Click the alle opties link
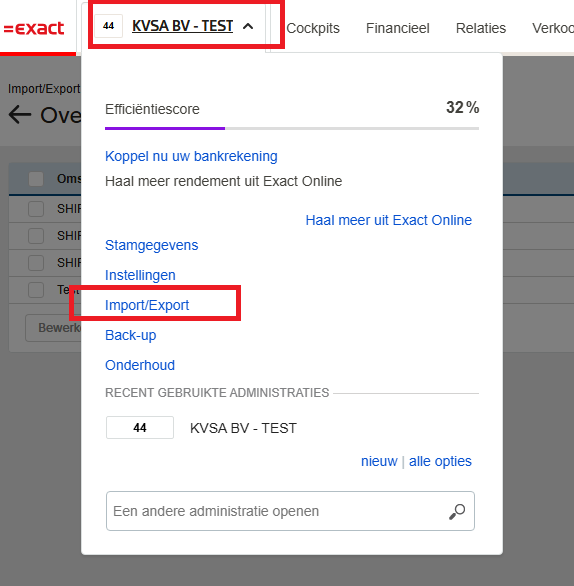 [440, 461]
